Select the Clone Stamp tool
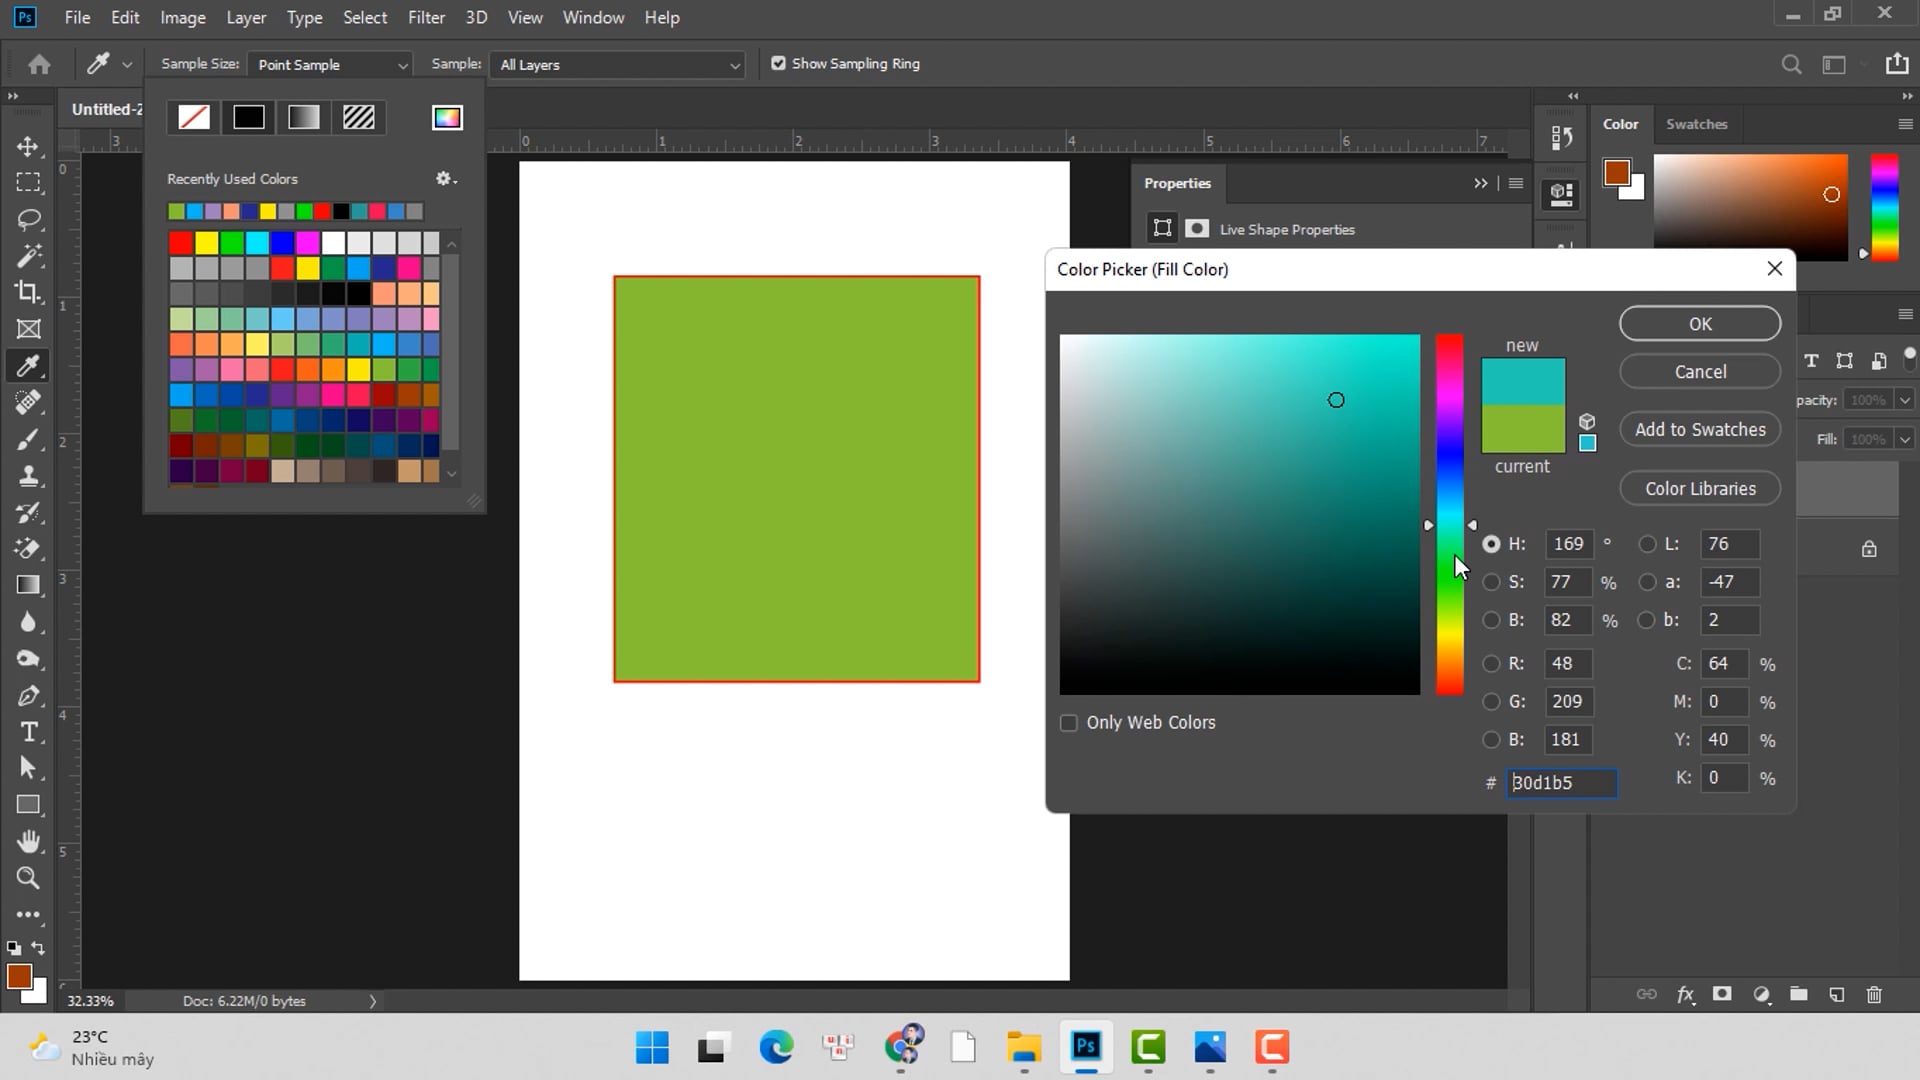 point(28,475)
